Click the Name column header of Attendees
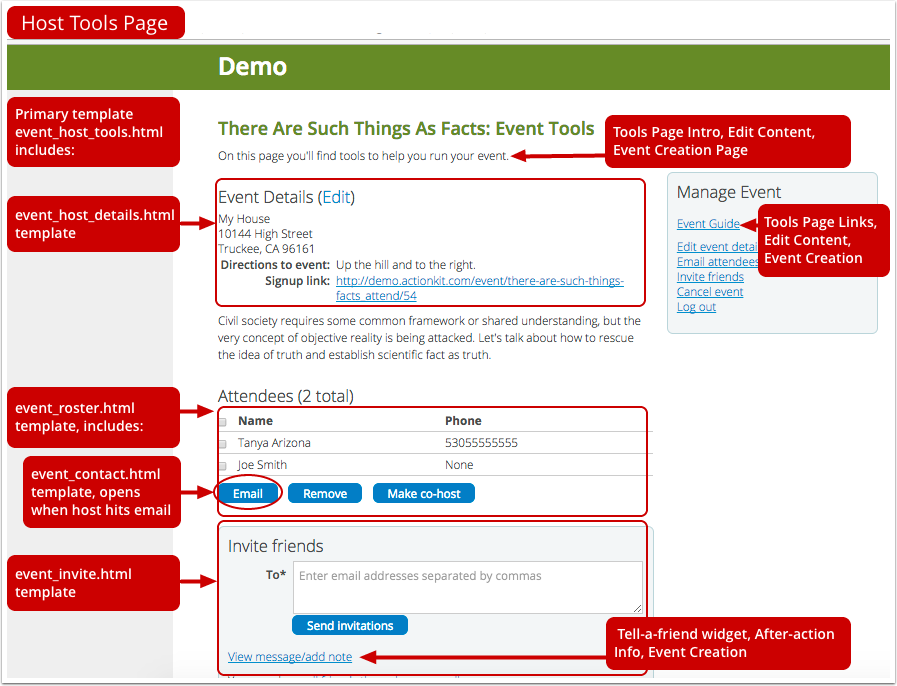The height and width of the screenshot is (686, 897). click(254, 420)
